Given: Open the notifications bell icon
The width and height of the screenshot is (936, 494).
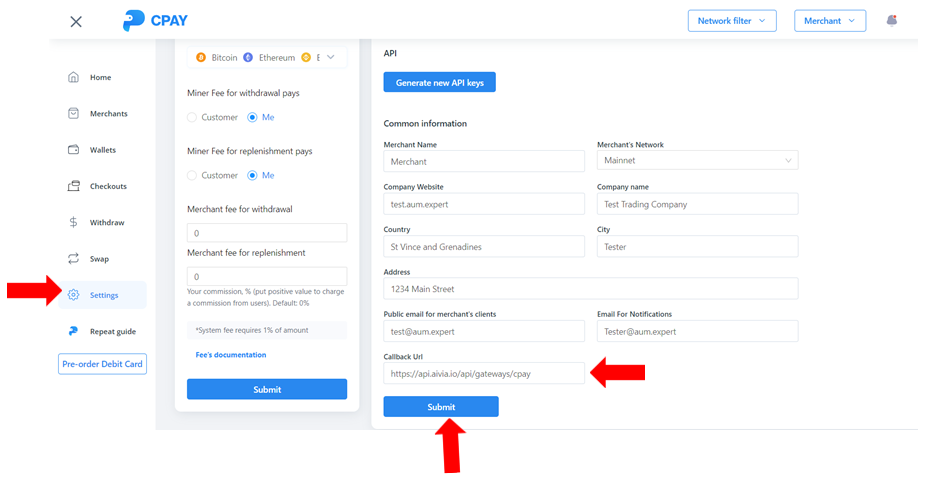Looking at the screenshot, I should pyautogui.click(x=891, y=20).
